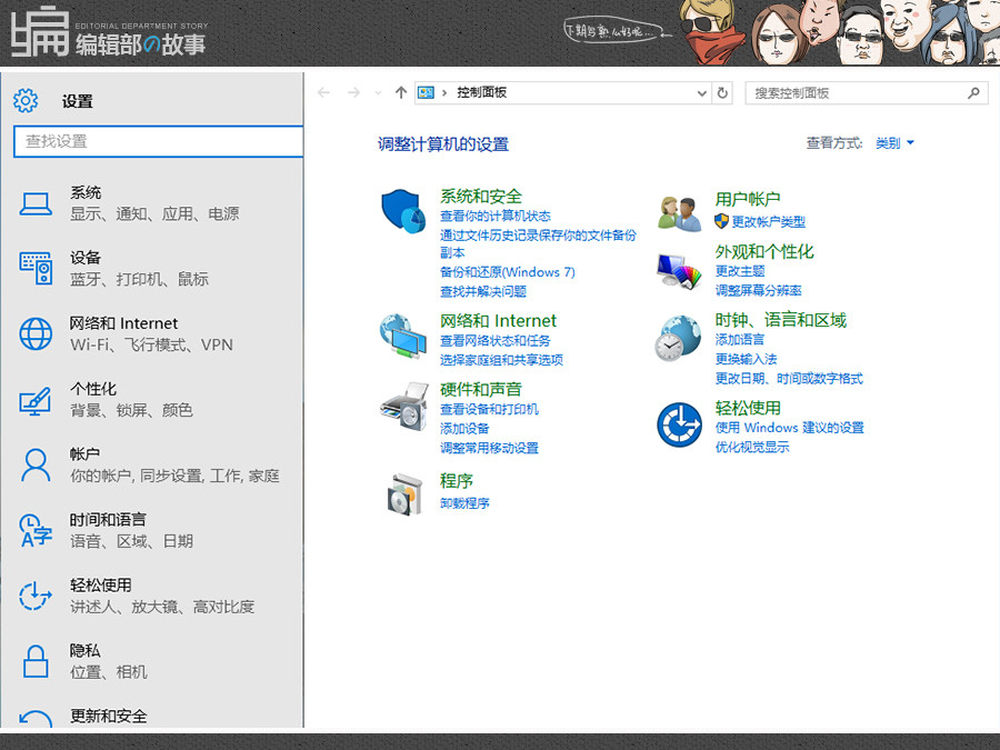The height and width of the screenshot is (750, 1000).
Task: Click the 控制面板 address bar breadcrumb
Action: pos(482,92)
